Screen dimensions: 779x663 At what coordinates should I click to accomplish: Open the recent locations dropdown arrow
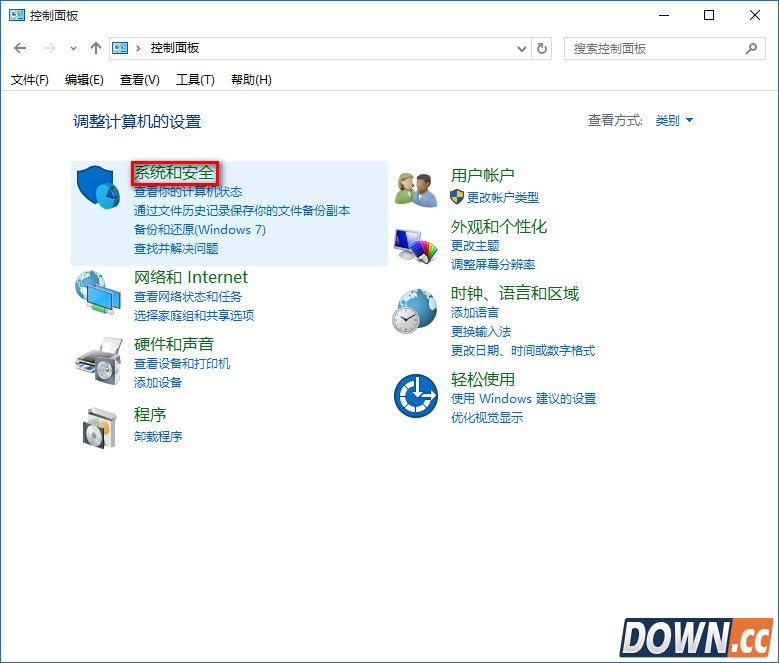click(x=74, y=49)
